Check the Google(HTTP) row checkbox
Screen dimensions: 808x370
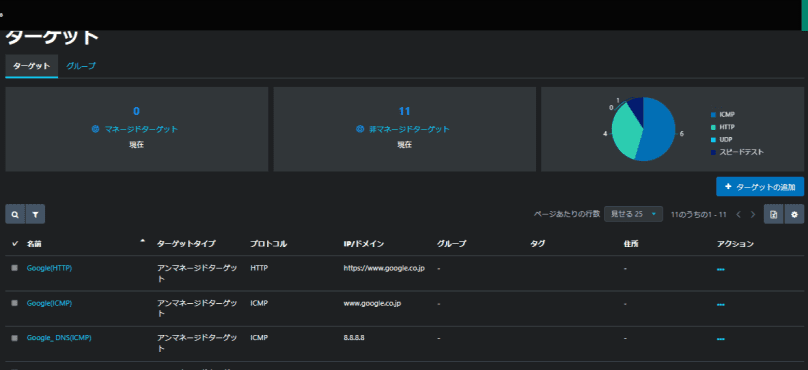pos(14,268)
